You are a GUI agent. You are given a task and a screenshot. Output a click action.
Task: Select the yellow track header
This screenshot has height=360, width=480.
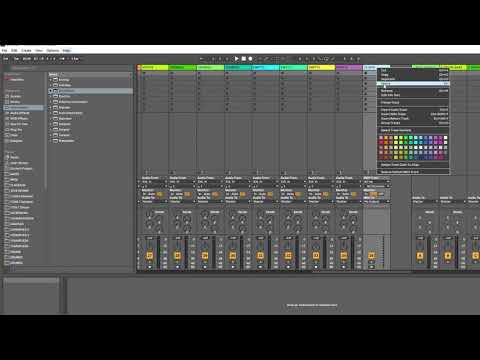point(321,67)
